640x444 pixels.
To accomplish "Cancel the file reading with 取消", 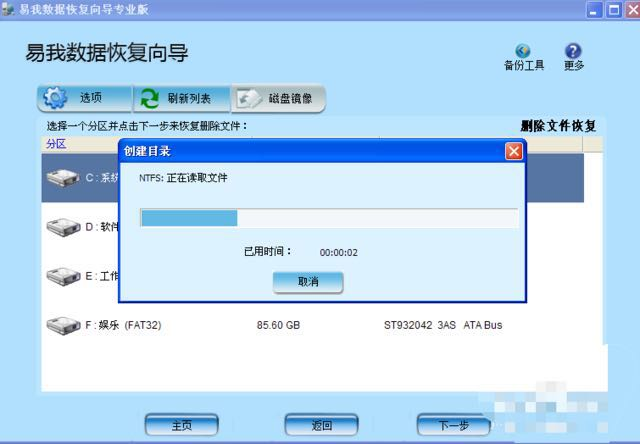I will pos(308,282).
